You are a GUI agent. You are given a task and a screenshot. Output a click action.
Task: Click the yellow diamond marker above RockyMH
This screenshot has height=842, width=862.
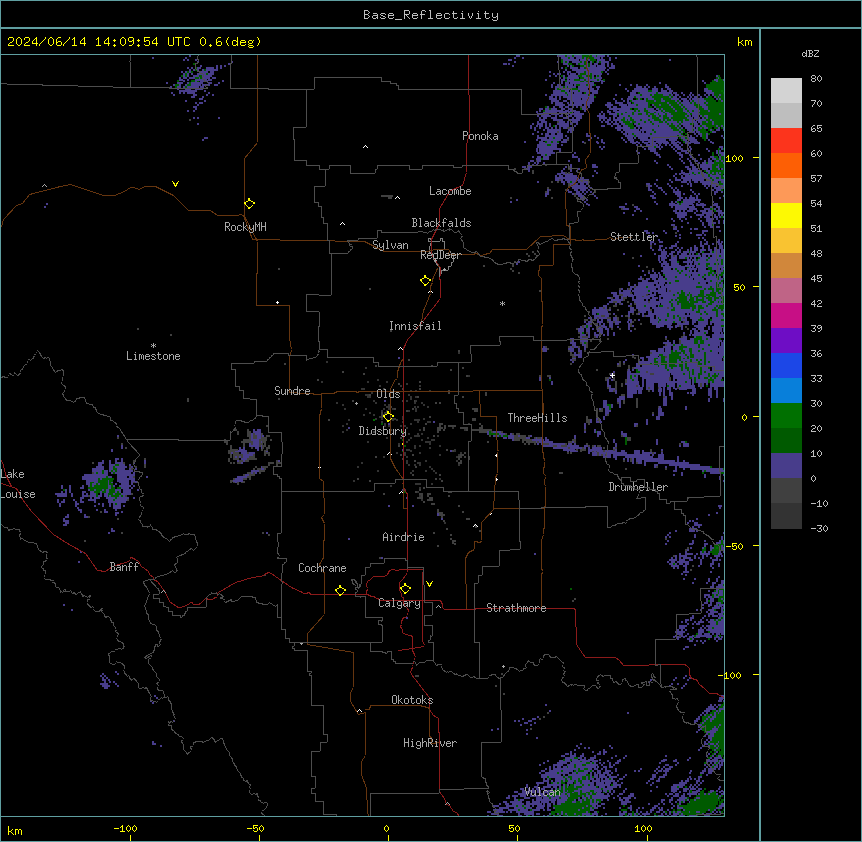(249, 204)
